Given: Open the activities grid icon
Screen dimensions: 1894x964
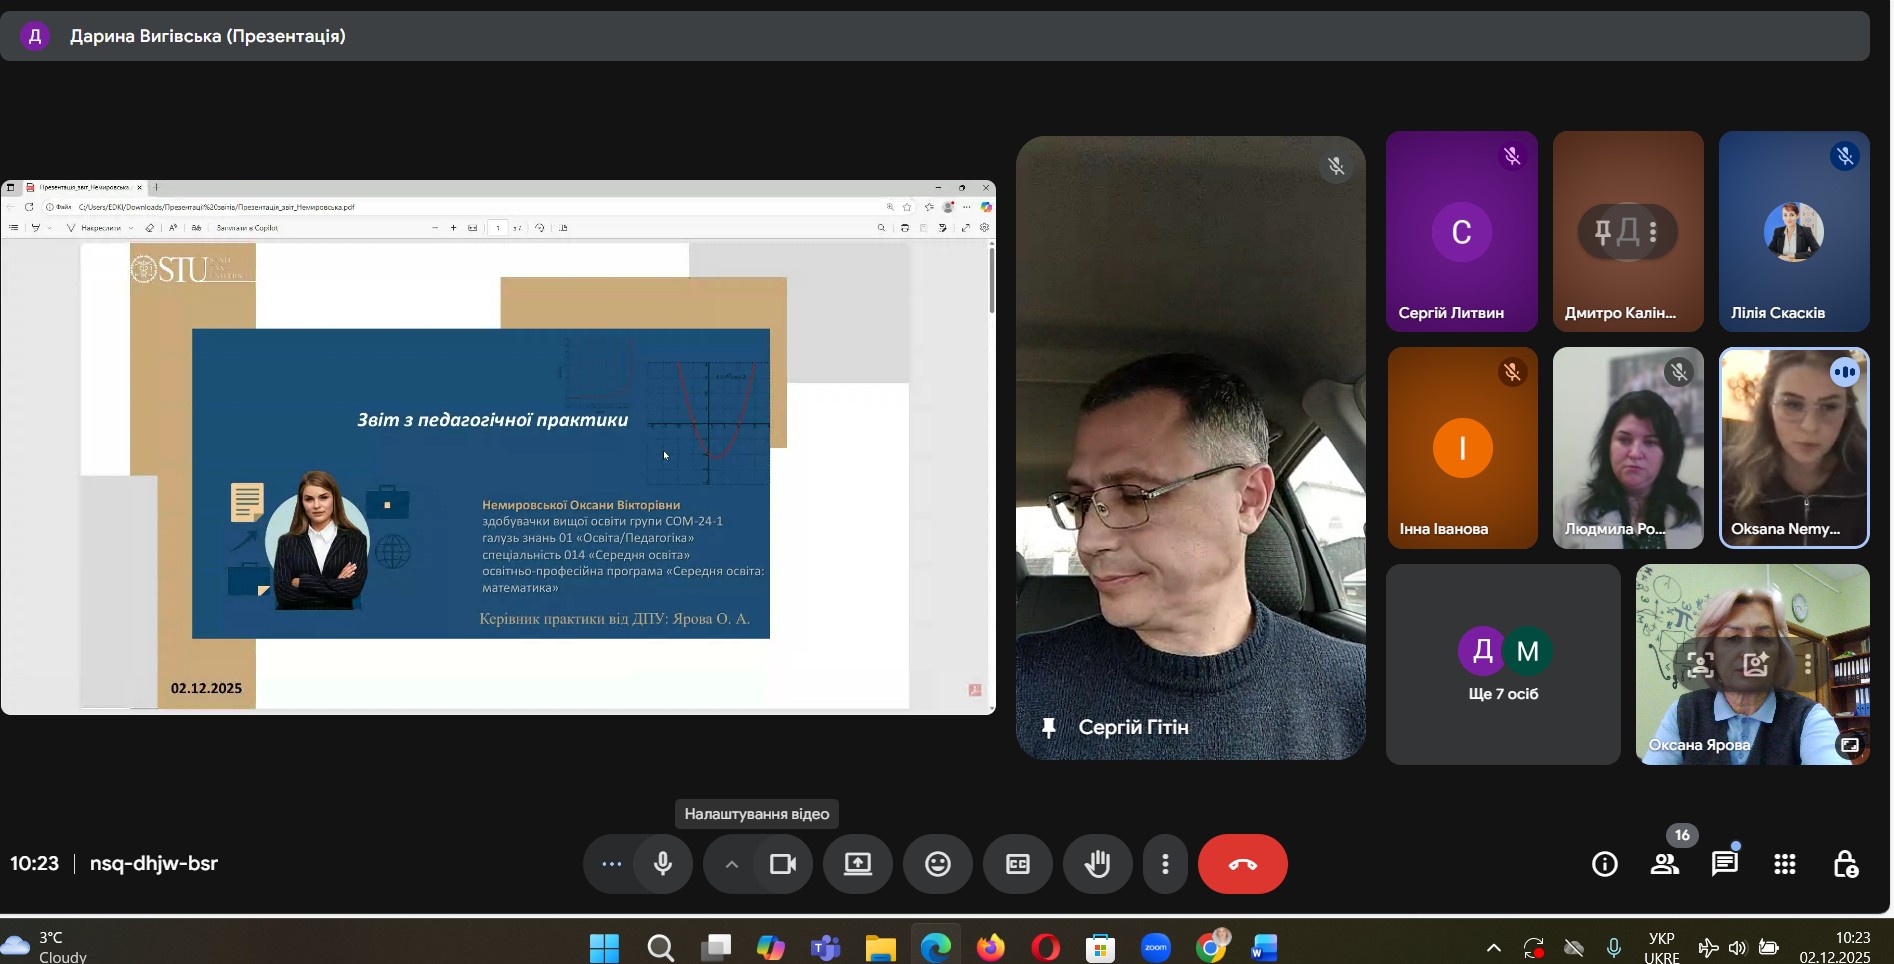Looking at the screenshot, I should [1784, 864].
